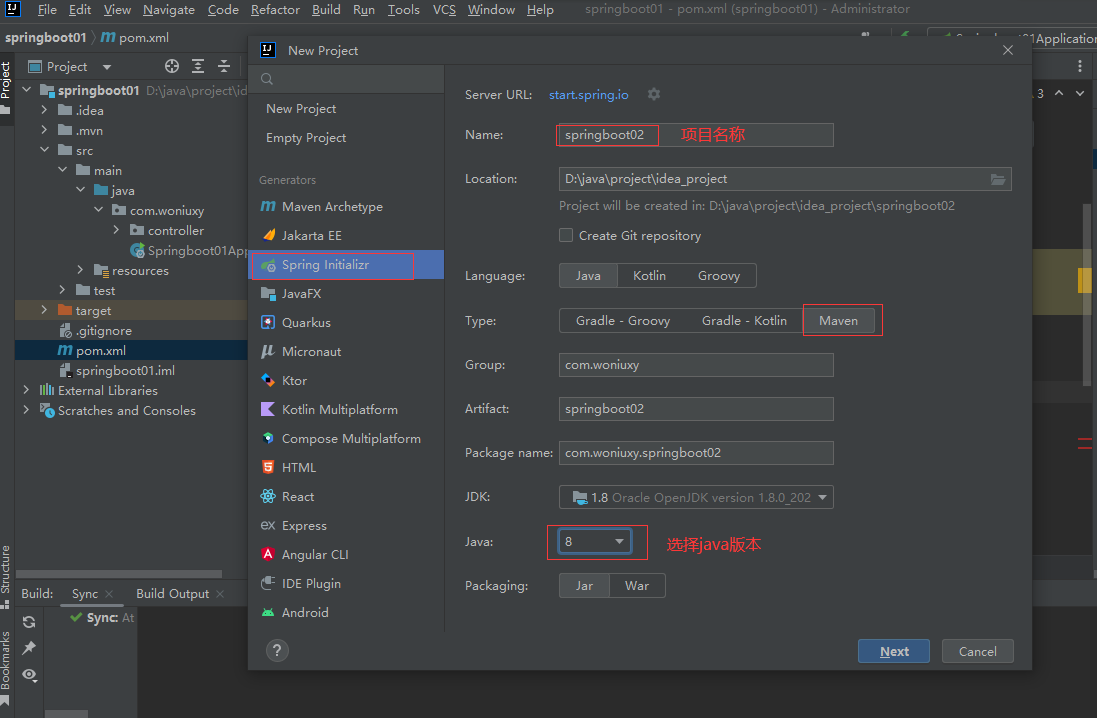Expand the controller package
Image resolution: width=1097 pixels, height=718 pixels.
(116, 230)
